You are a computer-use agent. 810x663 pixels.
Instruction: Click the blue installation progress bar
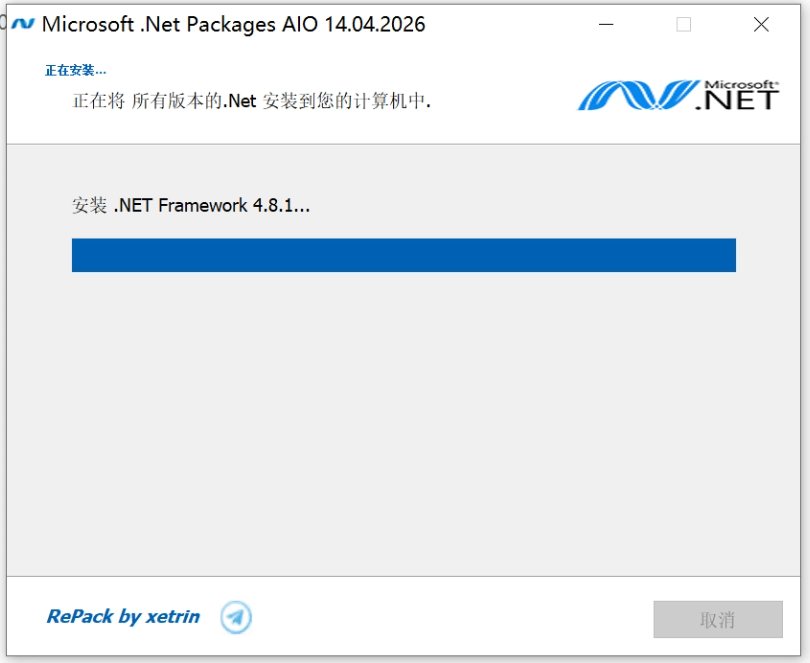403,255
